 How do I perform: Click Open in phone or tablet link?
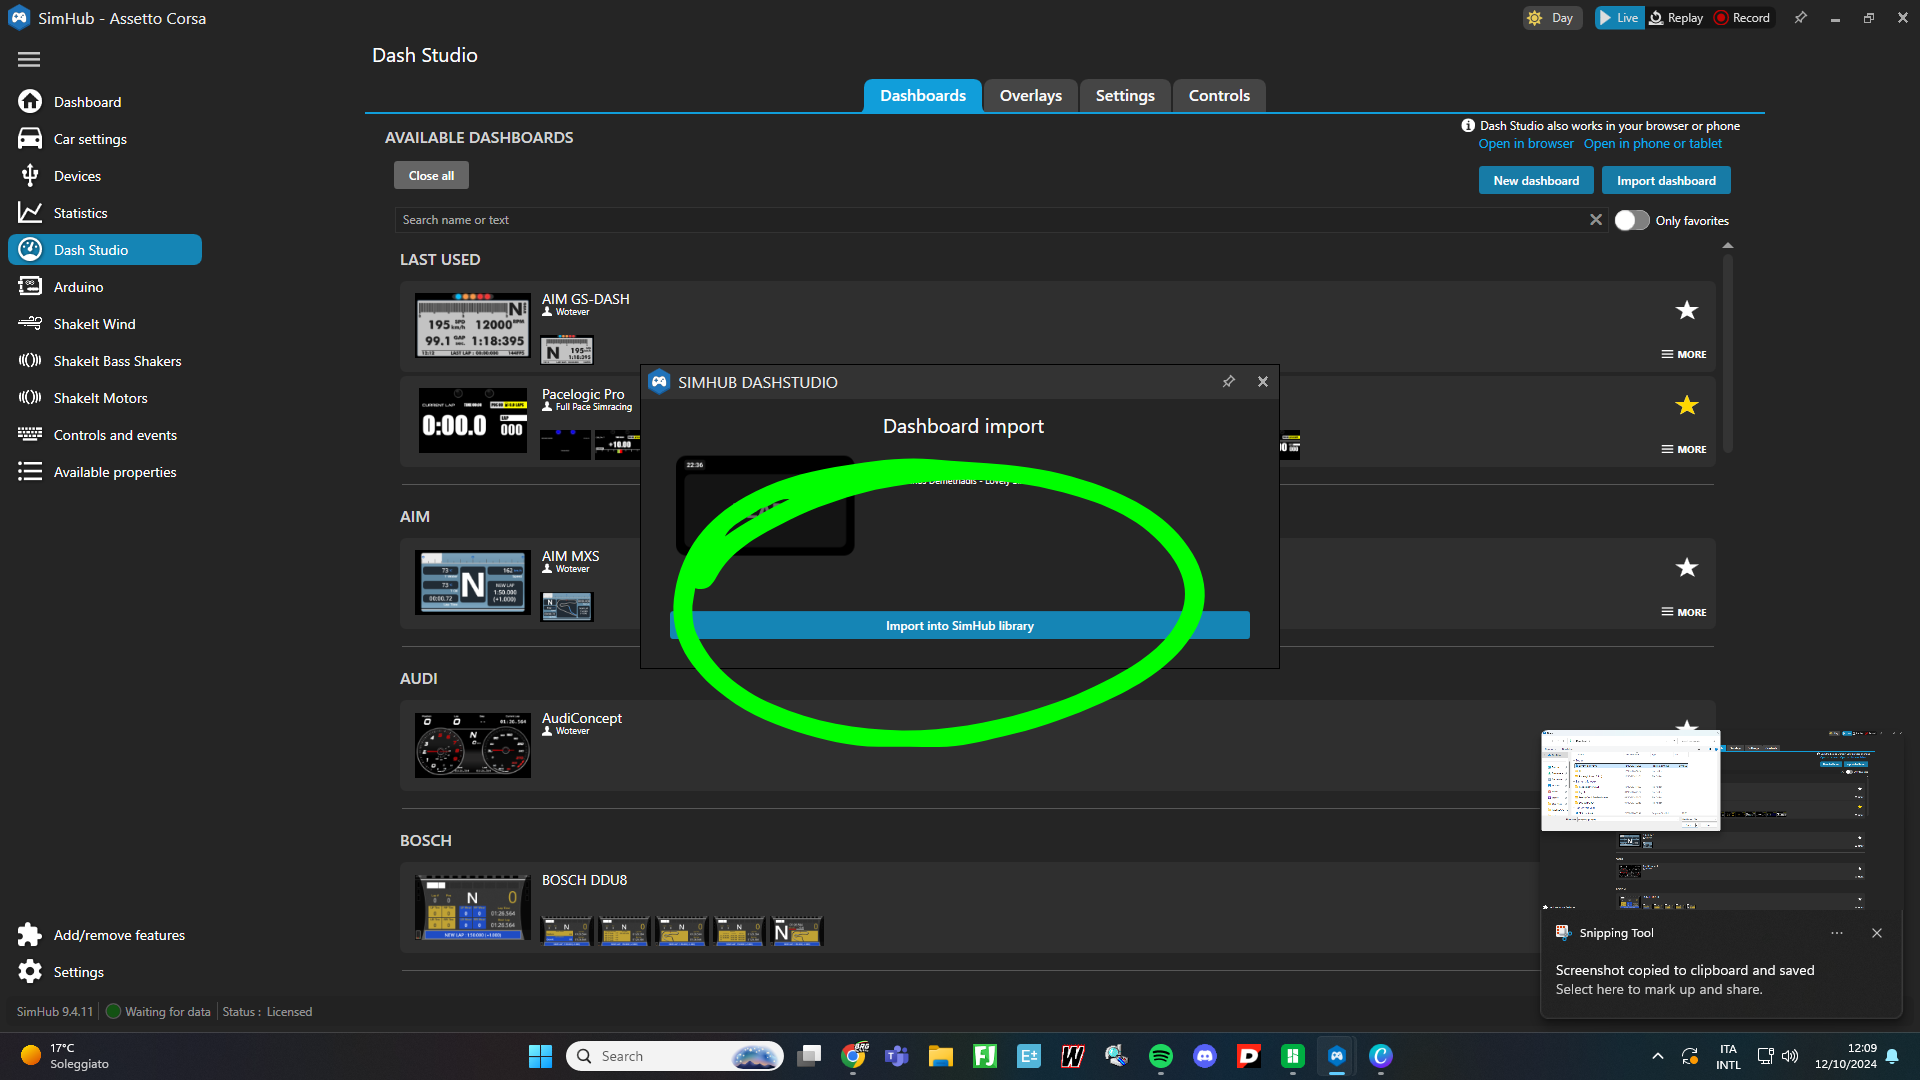click(1652, 144)
